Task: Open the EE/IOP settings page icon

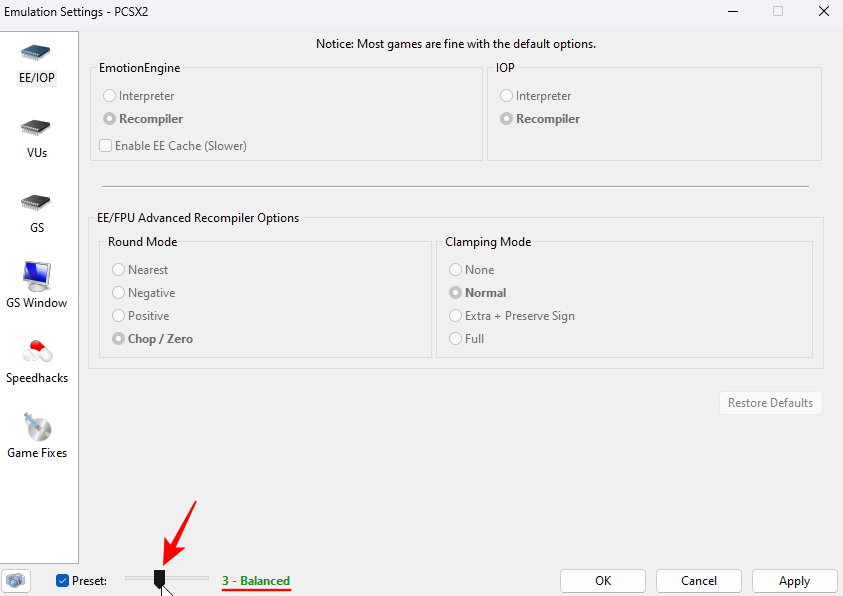Action: [x=36, y=53]
